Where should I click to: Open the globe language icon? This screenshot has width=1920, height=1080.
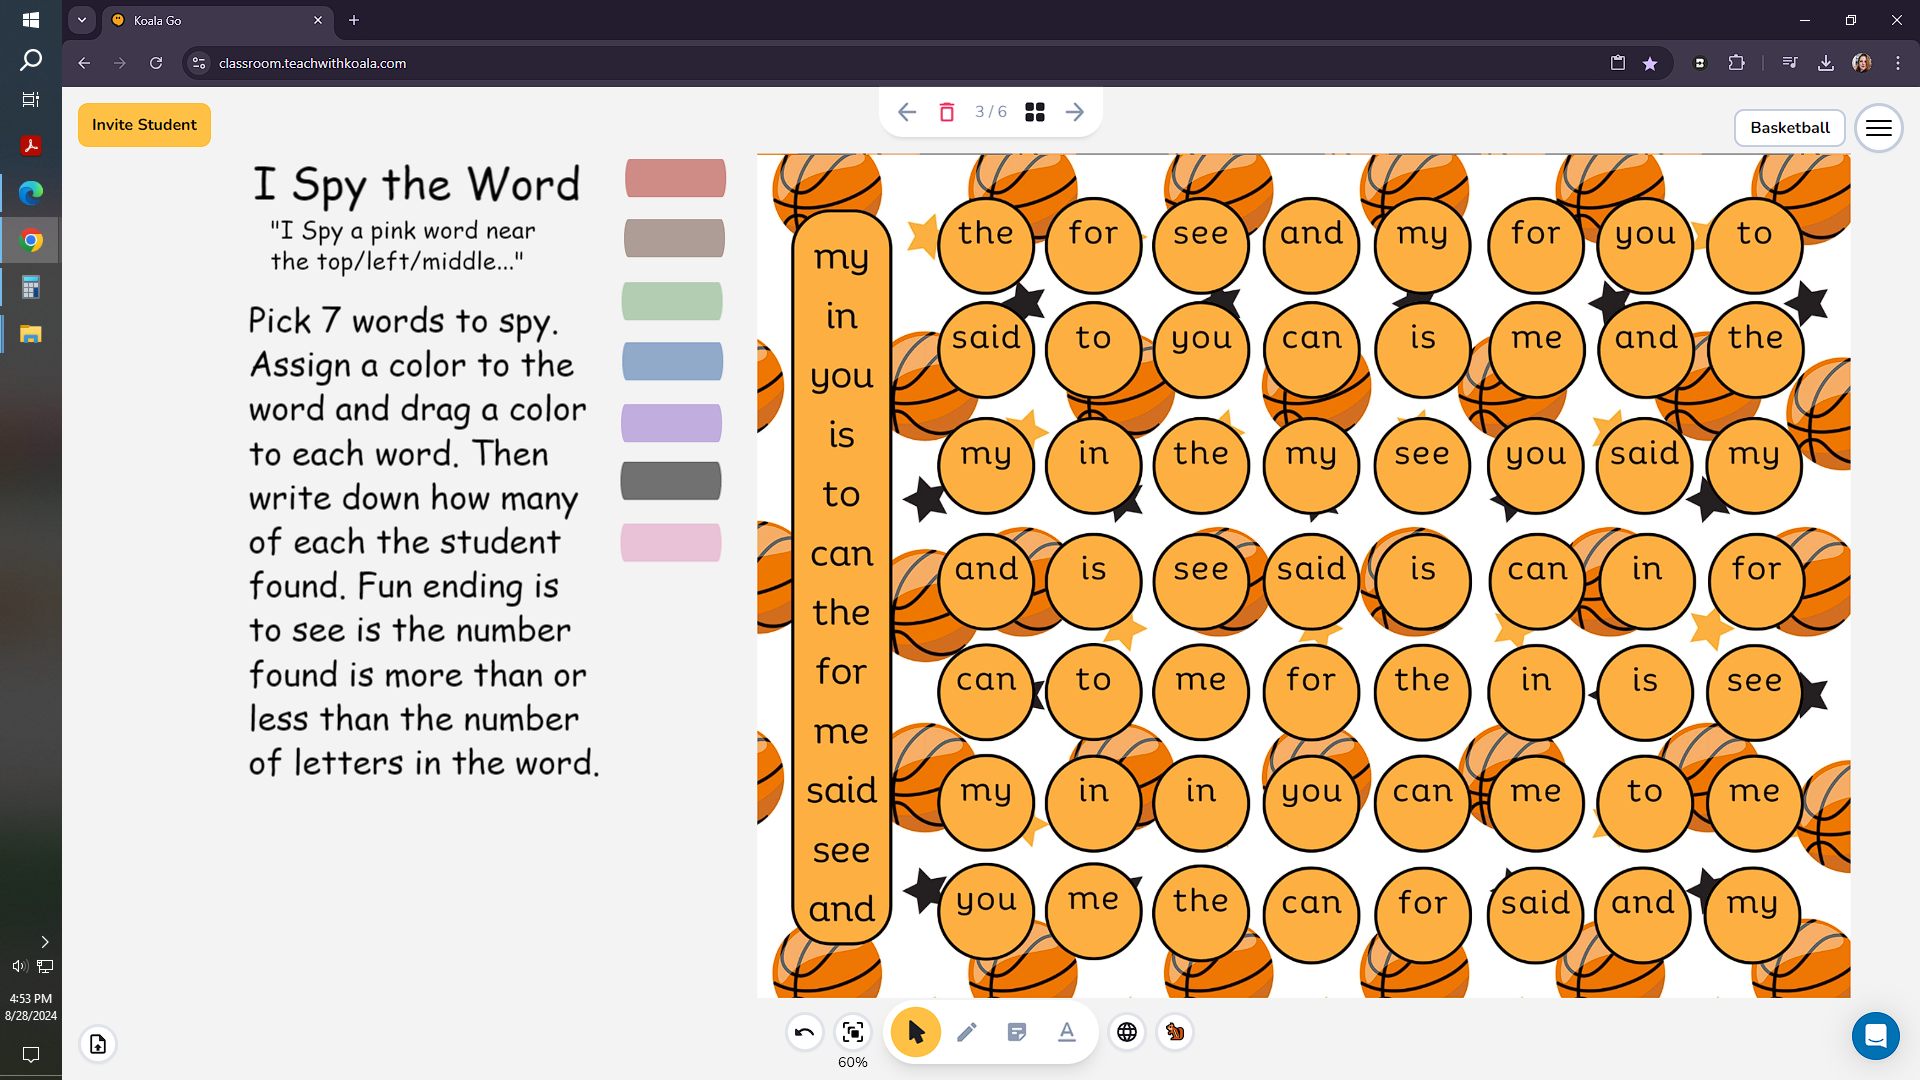(x=1128, y=1032)
